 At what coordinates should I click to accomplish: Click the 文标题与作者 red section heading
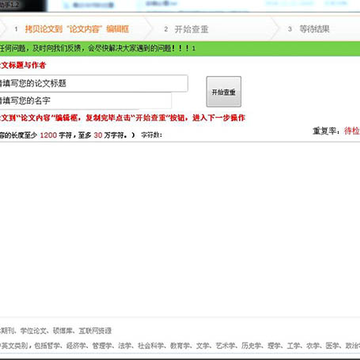tap(23, 65)
